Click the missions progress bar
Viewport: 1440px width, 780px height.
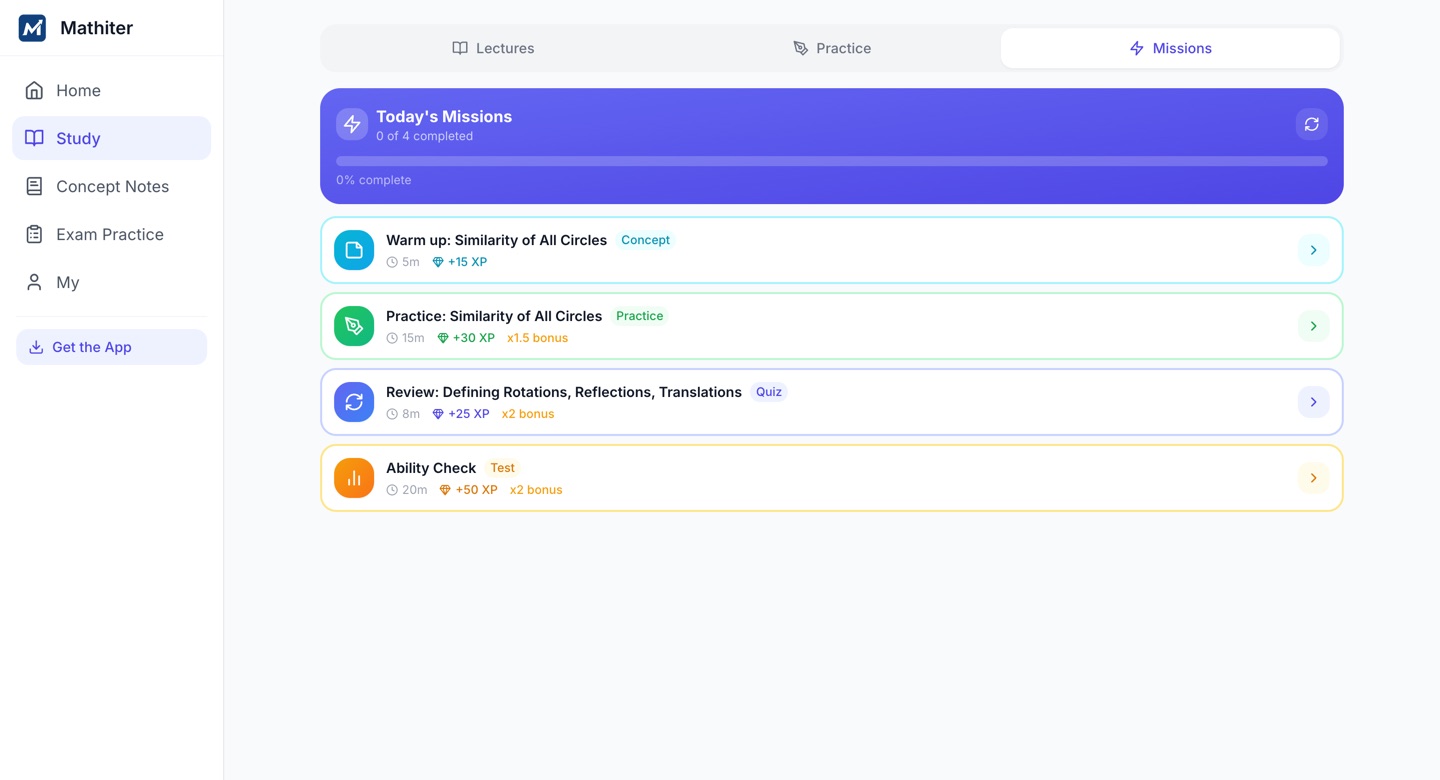(x=832, y=161)
